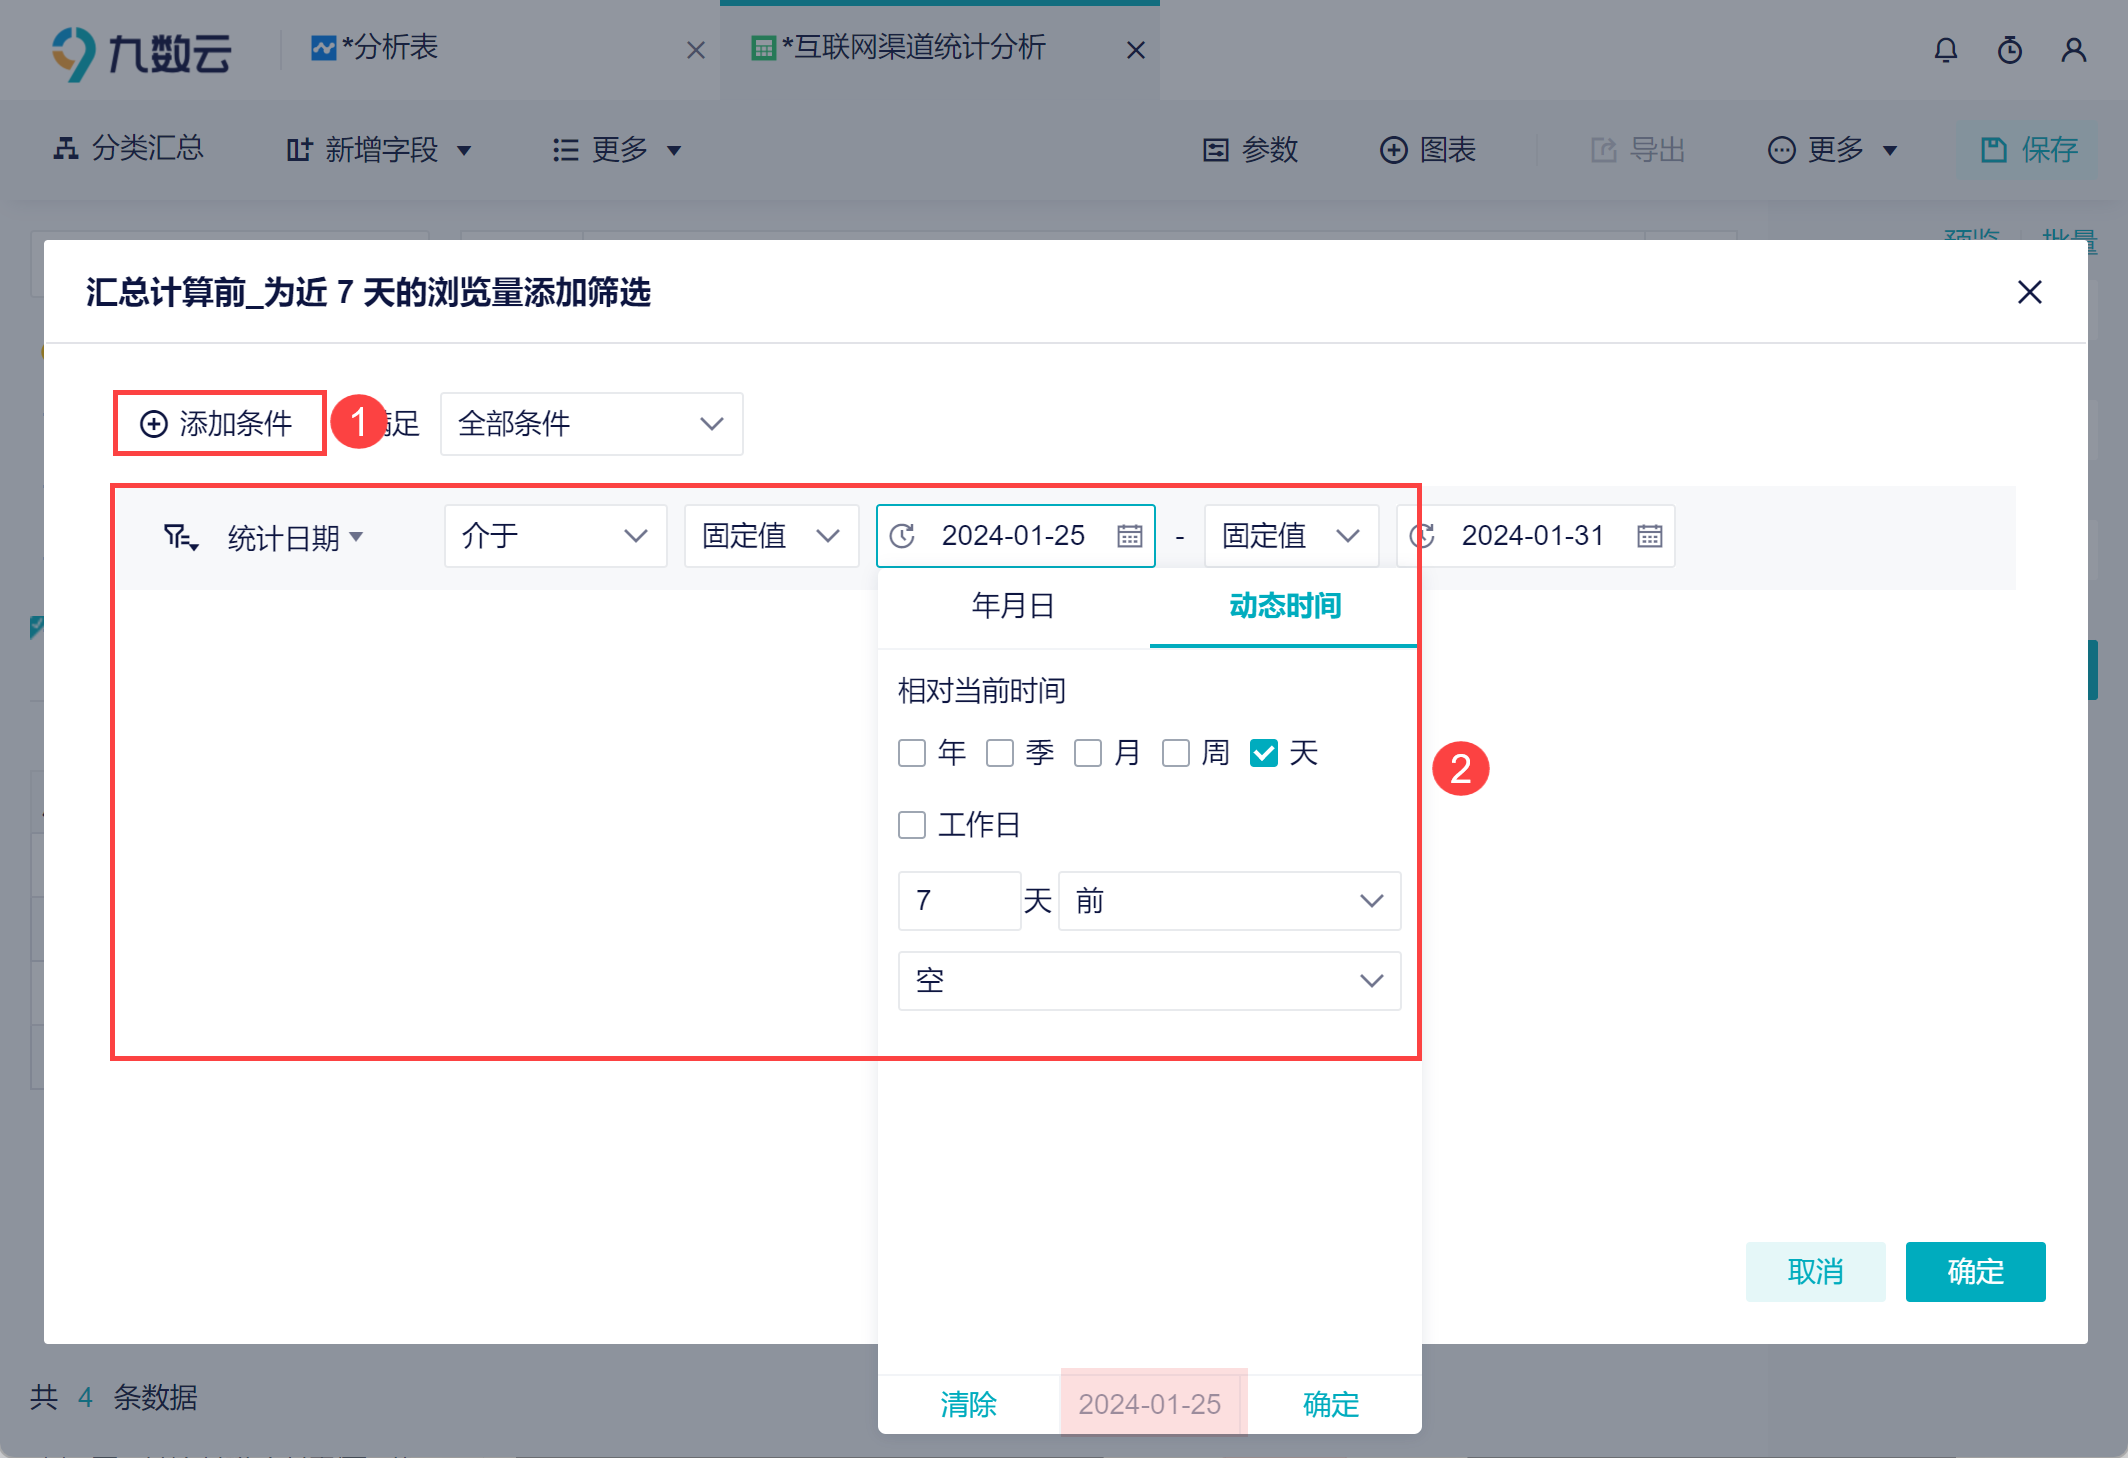The image size is (2128, 1458).
Task: Click the notification bell icon
Action: [x=1945, y=50]
